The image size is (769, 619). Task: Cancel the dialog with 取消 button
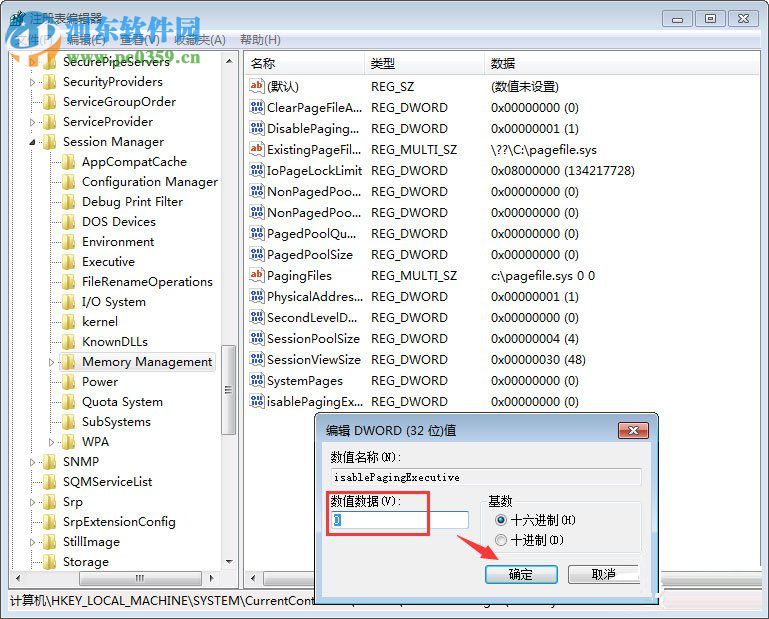click(604, 574)
